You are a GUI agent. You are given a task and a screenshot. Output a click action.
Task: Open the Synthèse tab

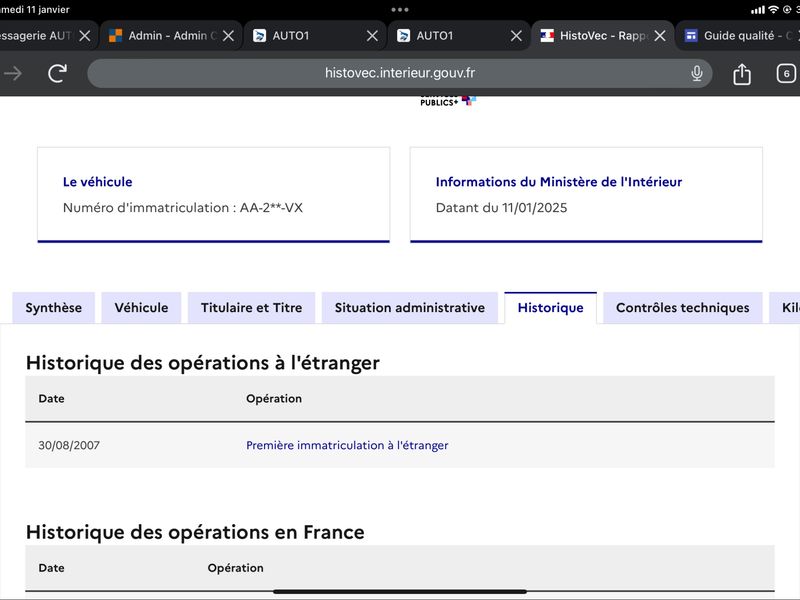[54, 308]
